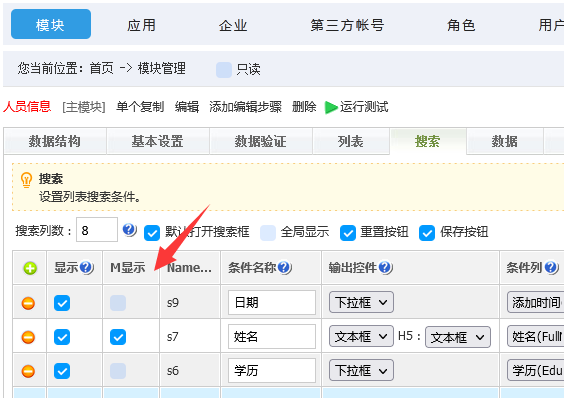
Task: Click the 删除 link
Action: [304, 107]
